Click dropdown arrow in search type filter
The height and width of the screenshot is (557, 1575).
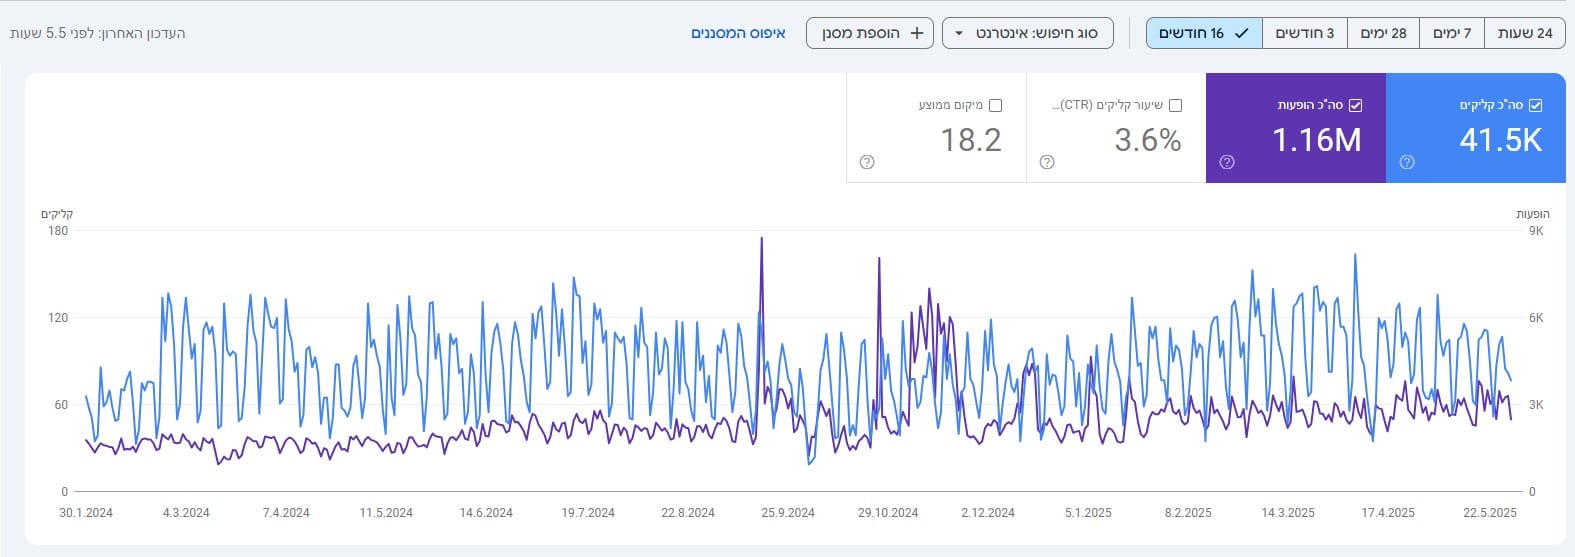coord(959,33)
